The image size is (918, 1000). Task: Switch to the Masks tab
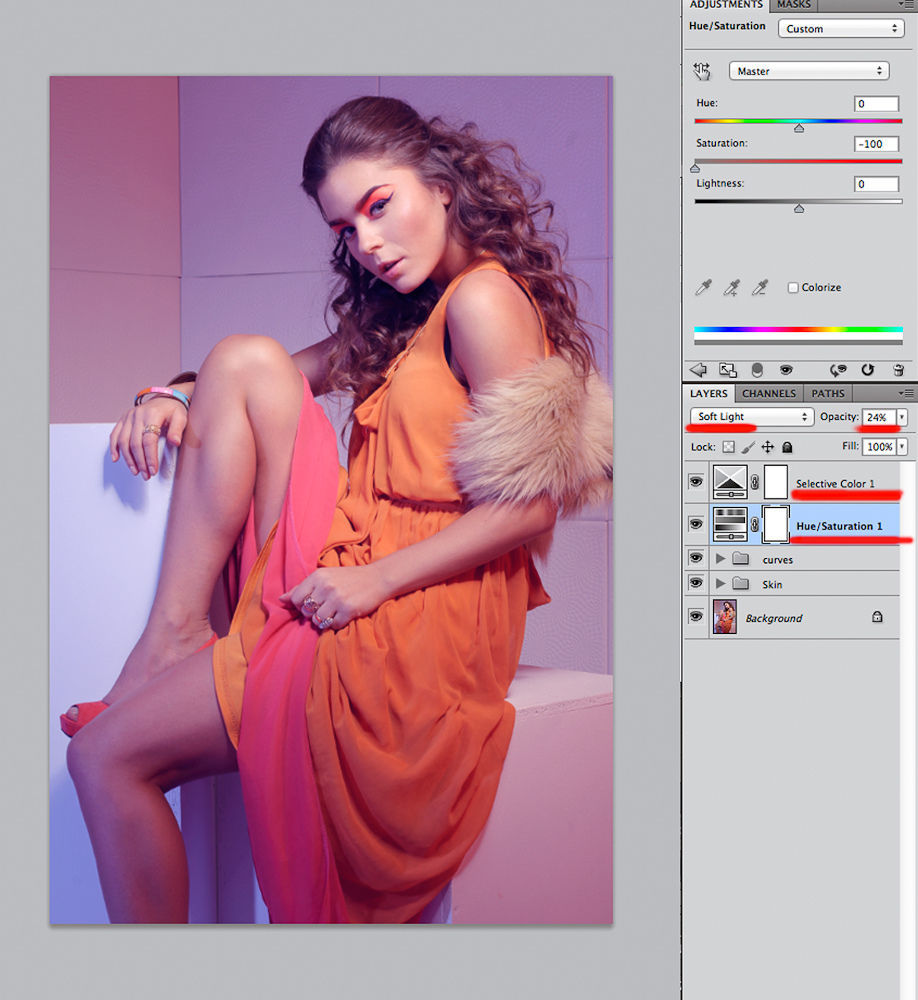tap(794, 5)
